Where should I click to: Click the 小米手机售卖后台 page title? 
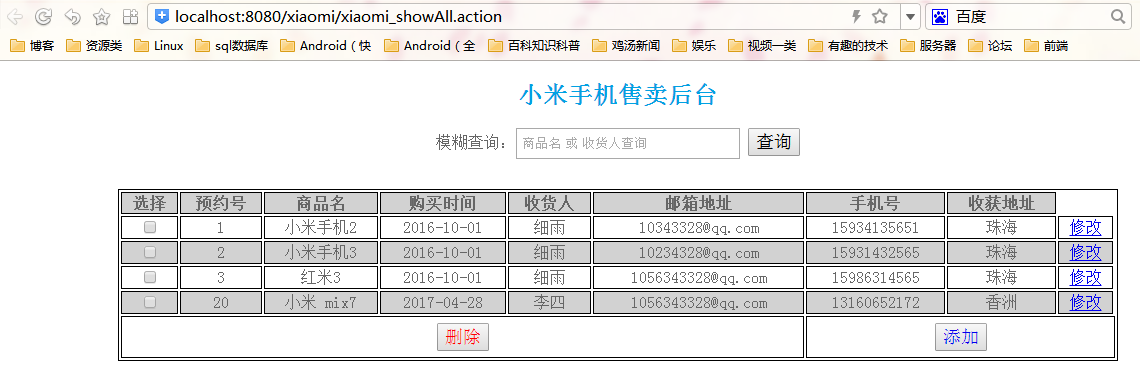(x=618, y=95)
